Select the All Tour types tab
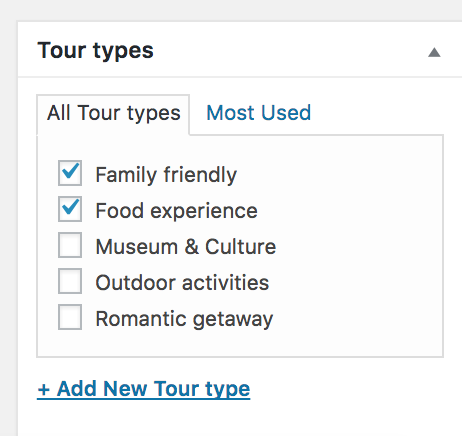 click(x=113, y=115)
